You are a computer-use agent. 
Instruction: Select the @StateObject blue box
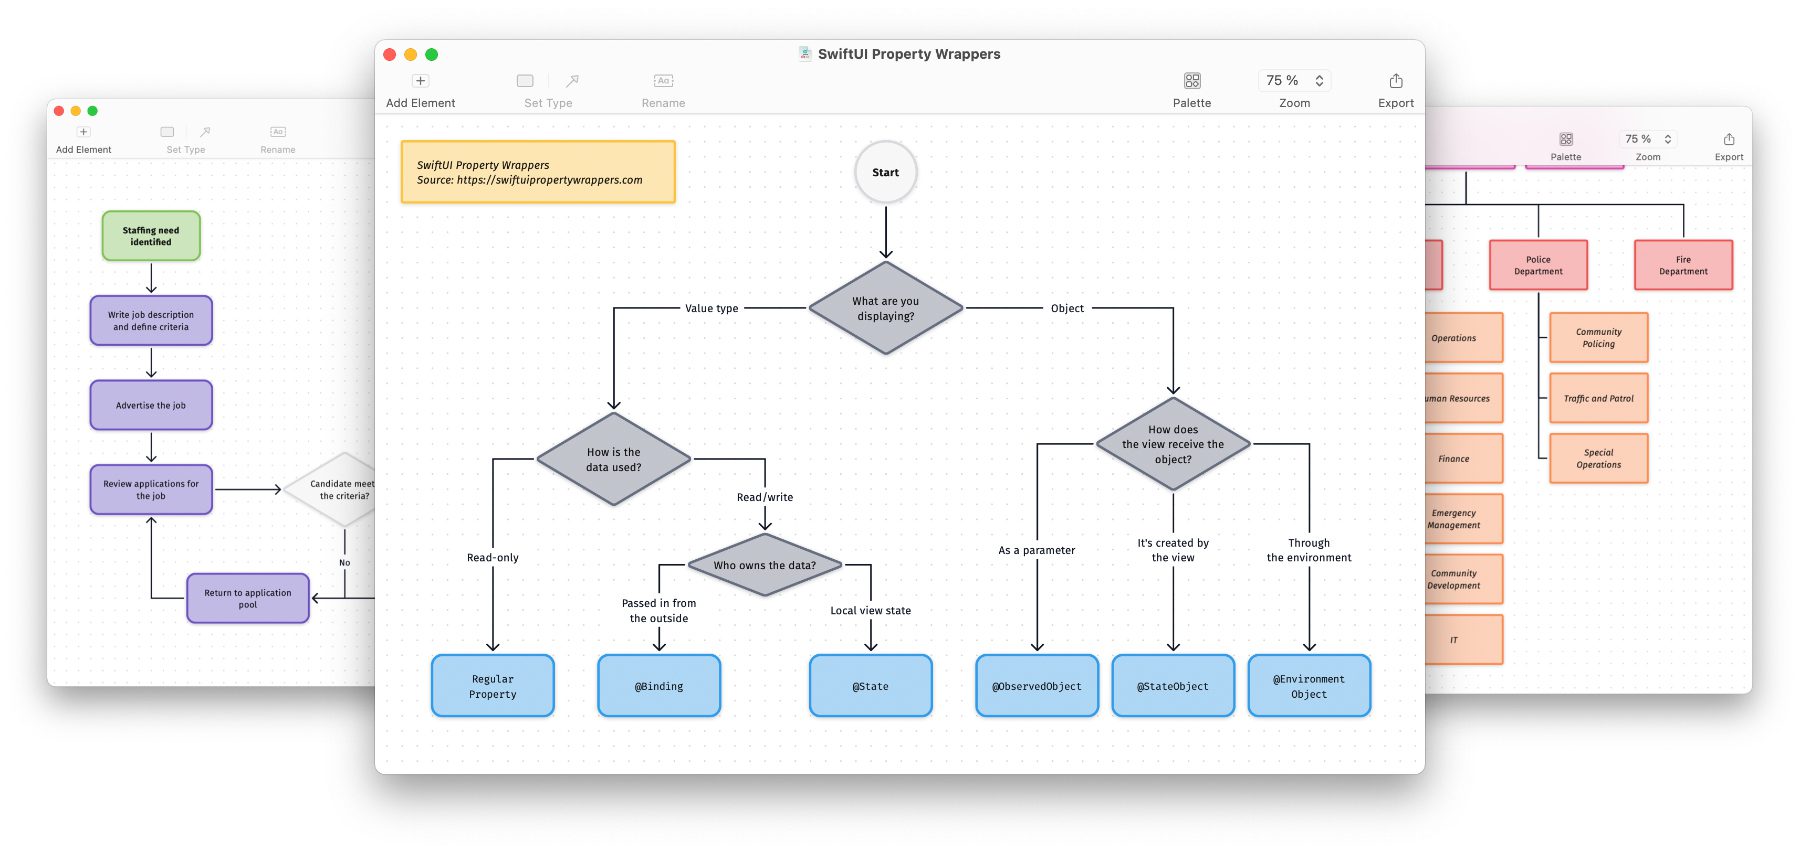pos(1173,686)
